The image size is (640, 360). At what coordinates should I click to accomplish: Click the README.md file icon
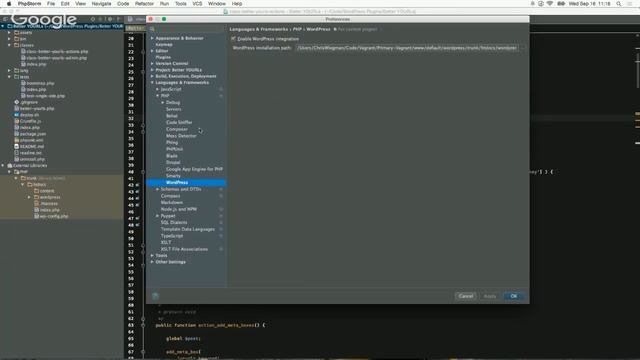click(16, 146)
